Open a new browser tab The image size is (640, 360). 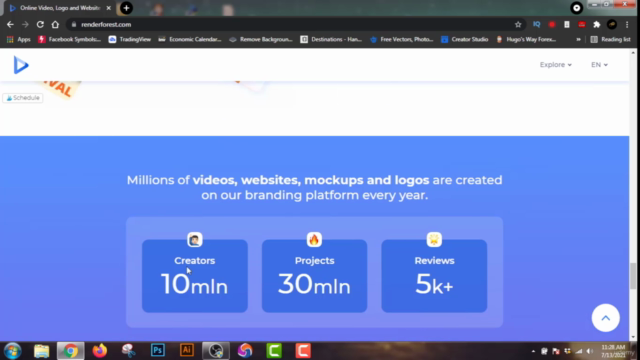coord(126,8)
